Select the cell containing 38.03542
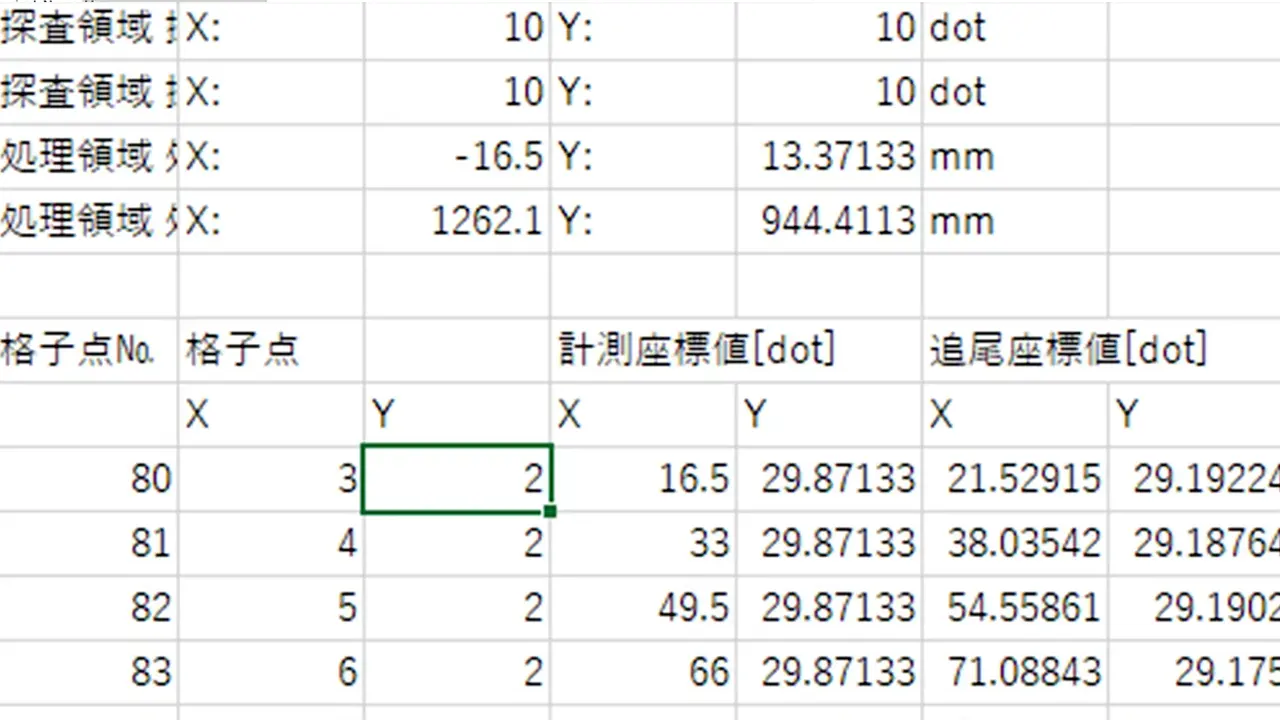The width and height of the screenshot is (1280, 720). click(x=1015, y=543)
